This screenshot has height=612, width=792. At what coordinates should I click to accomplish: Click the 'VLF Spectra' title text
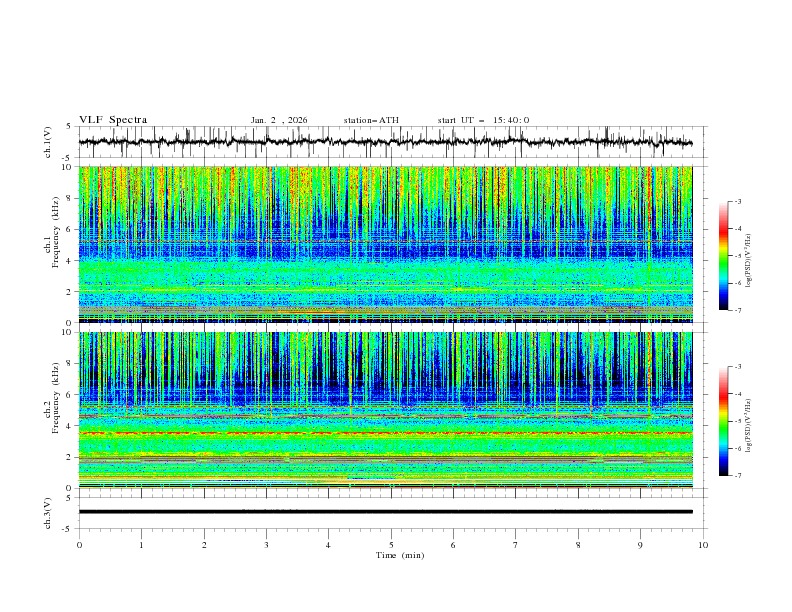(113, 120)
